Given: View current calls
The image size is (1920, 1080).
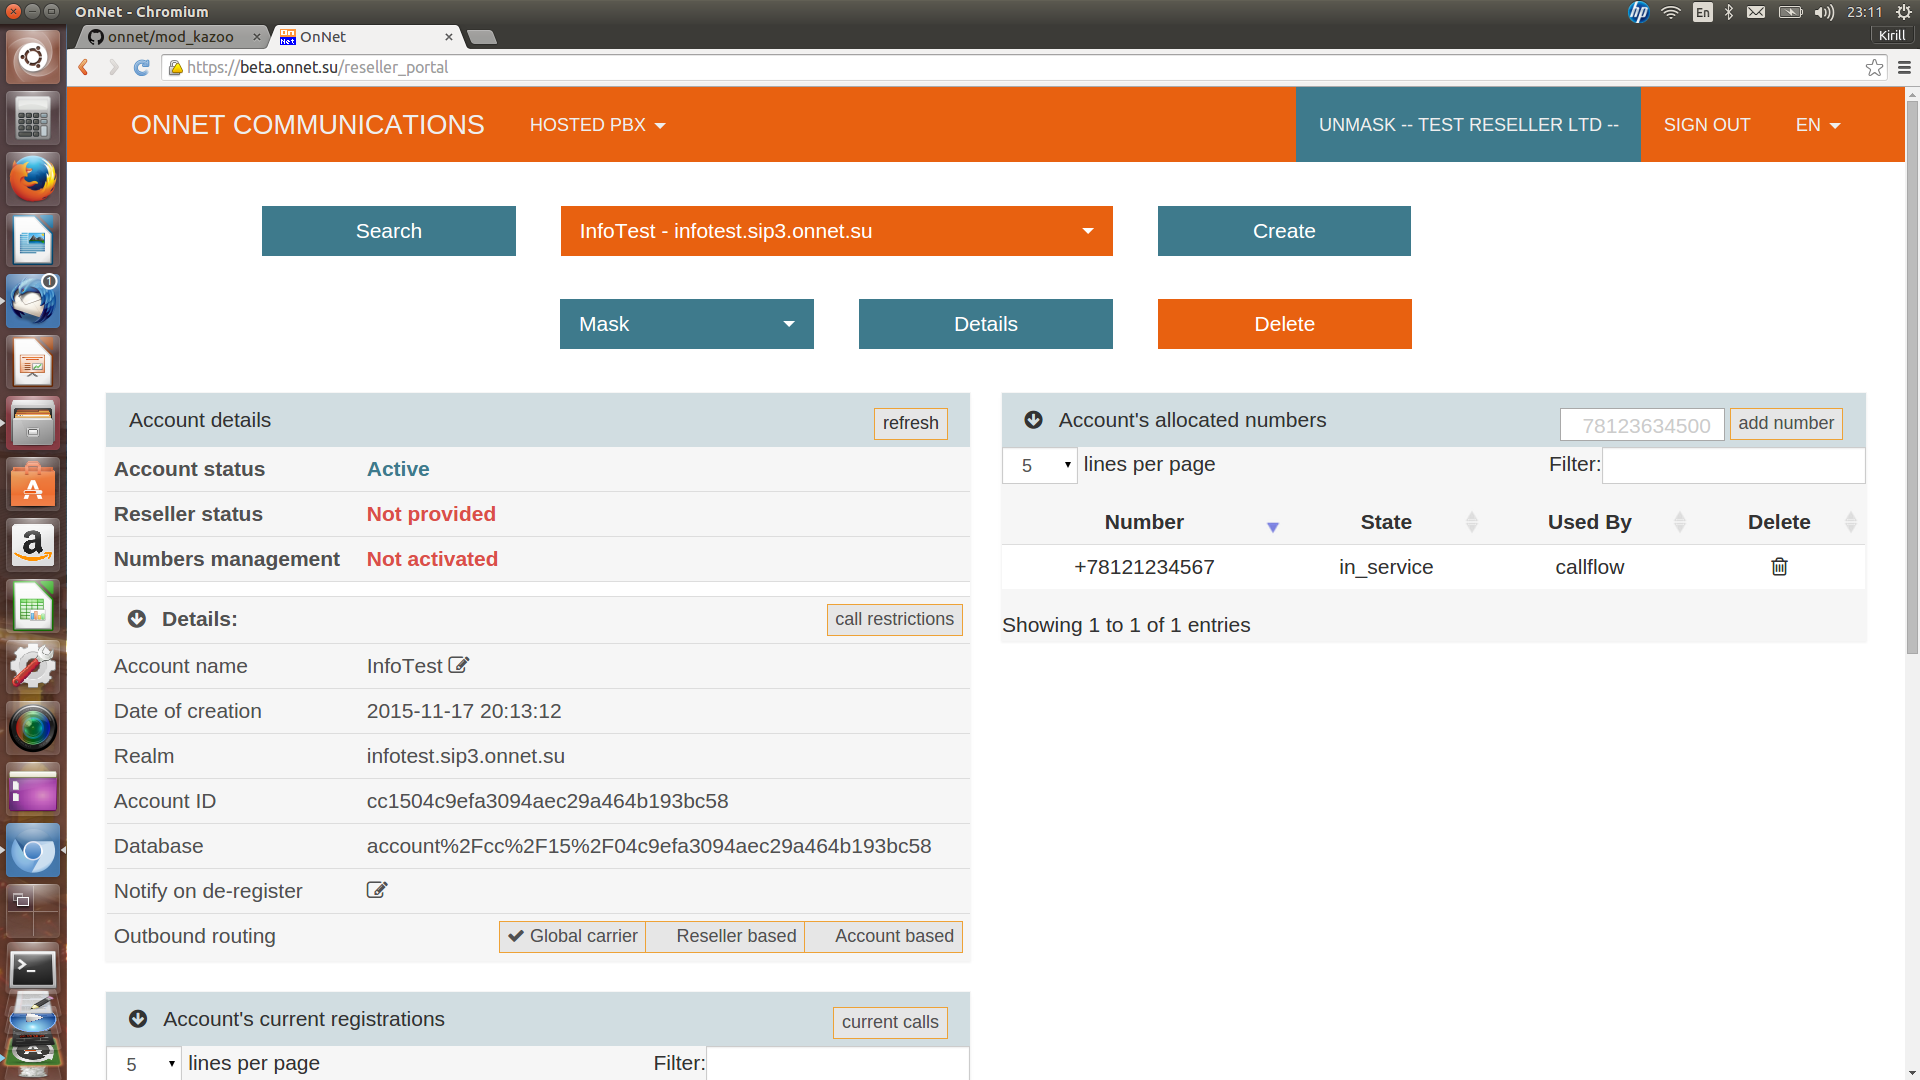Looking at the screenshot, I should (x=890, y=1022).
